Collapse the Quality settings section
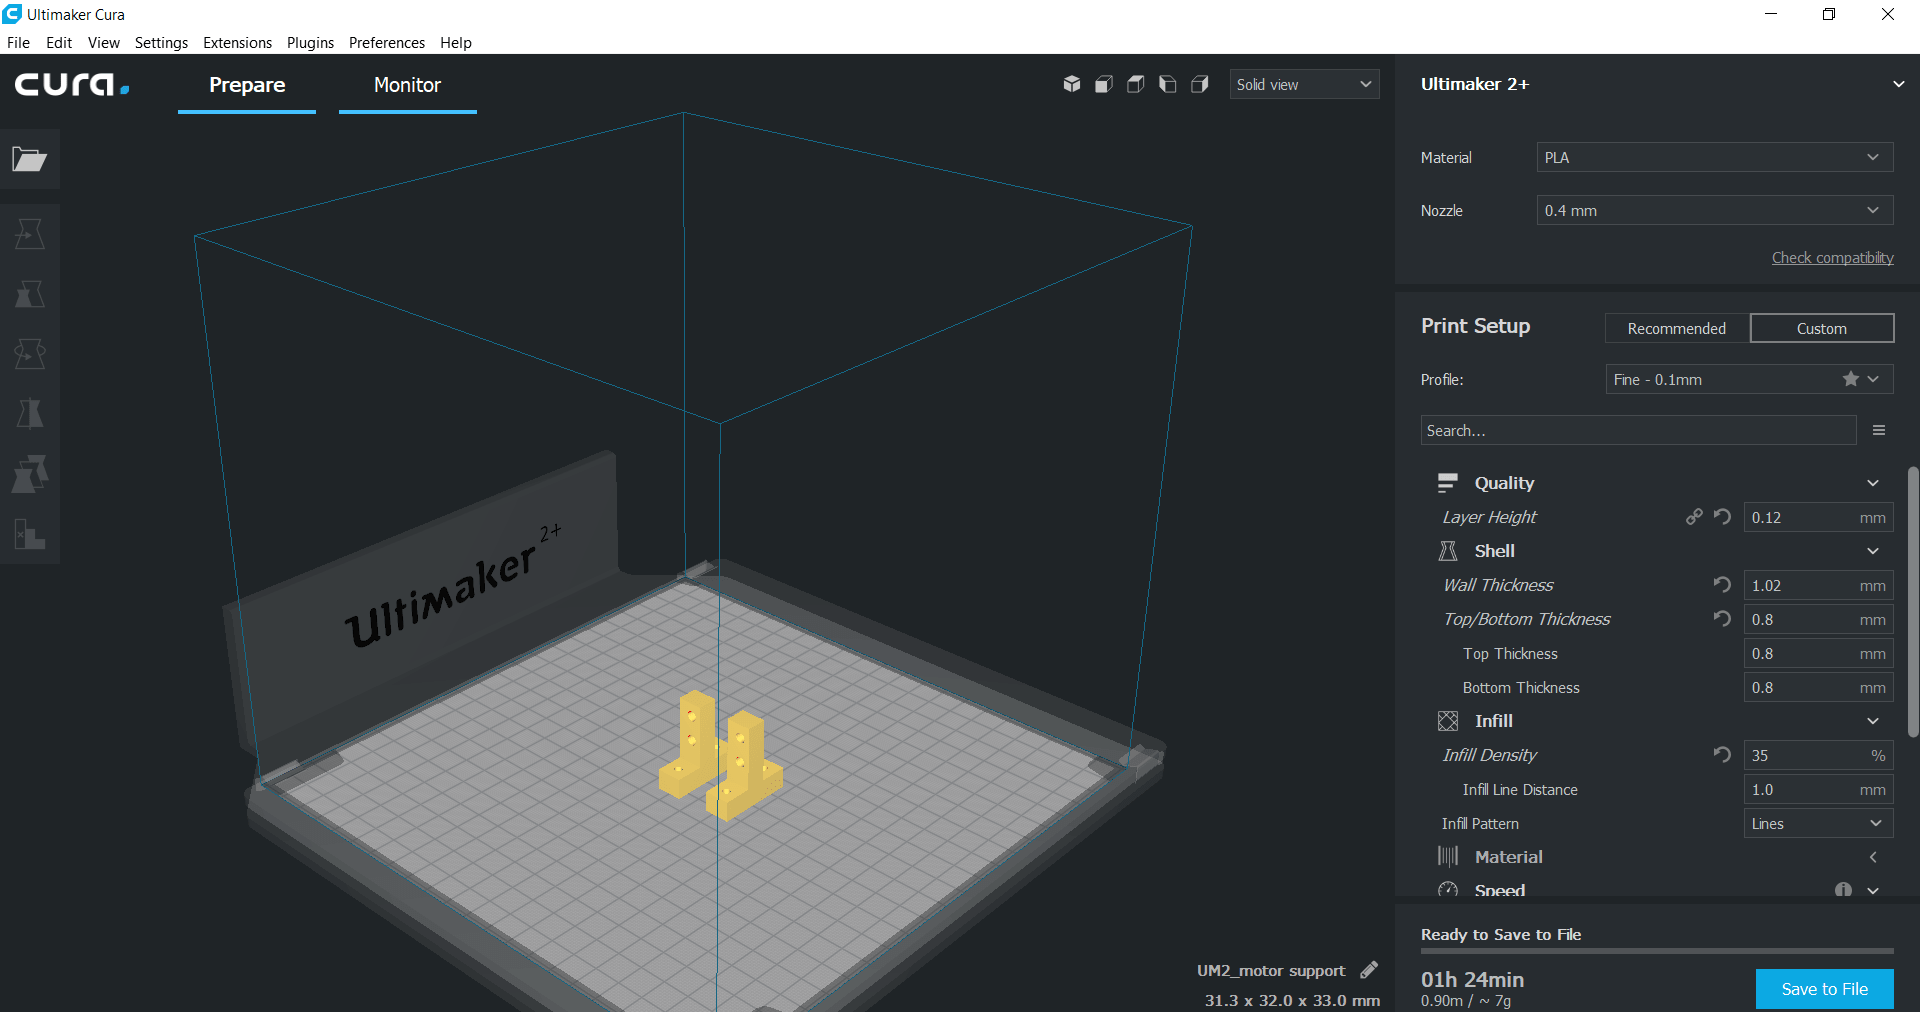The width and height of the screenshot is (1920, 1012). click(1873, 483)
